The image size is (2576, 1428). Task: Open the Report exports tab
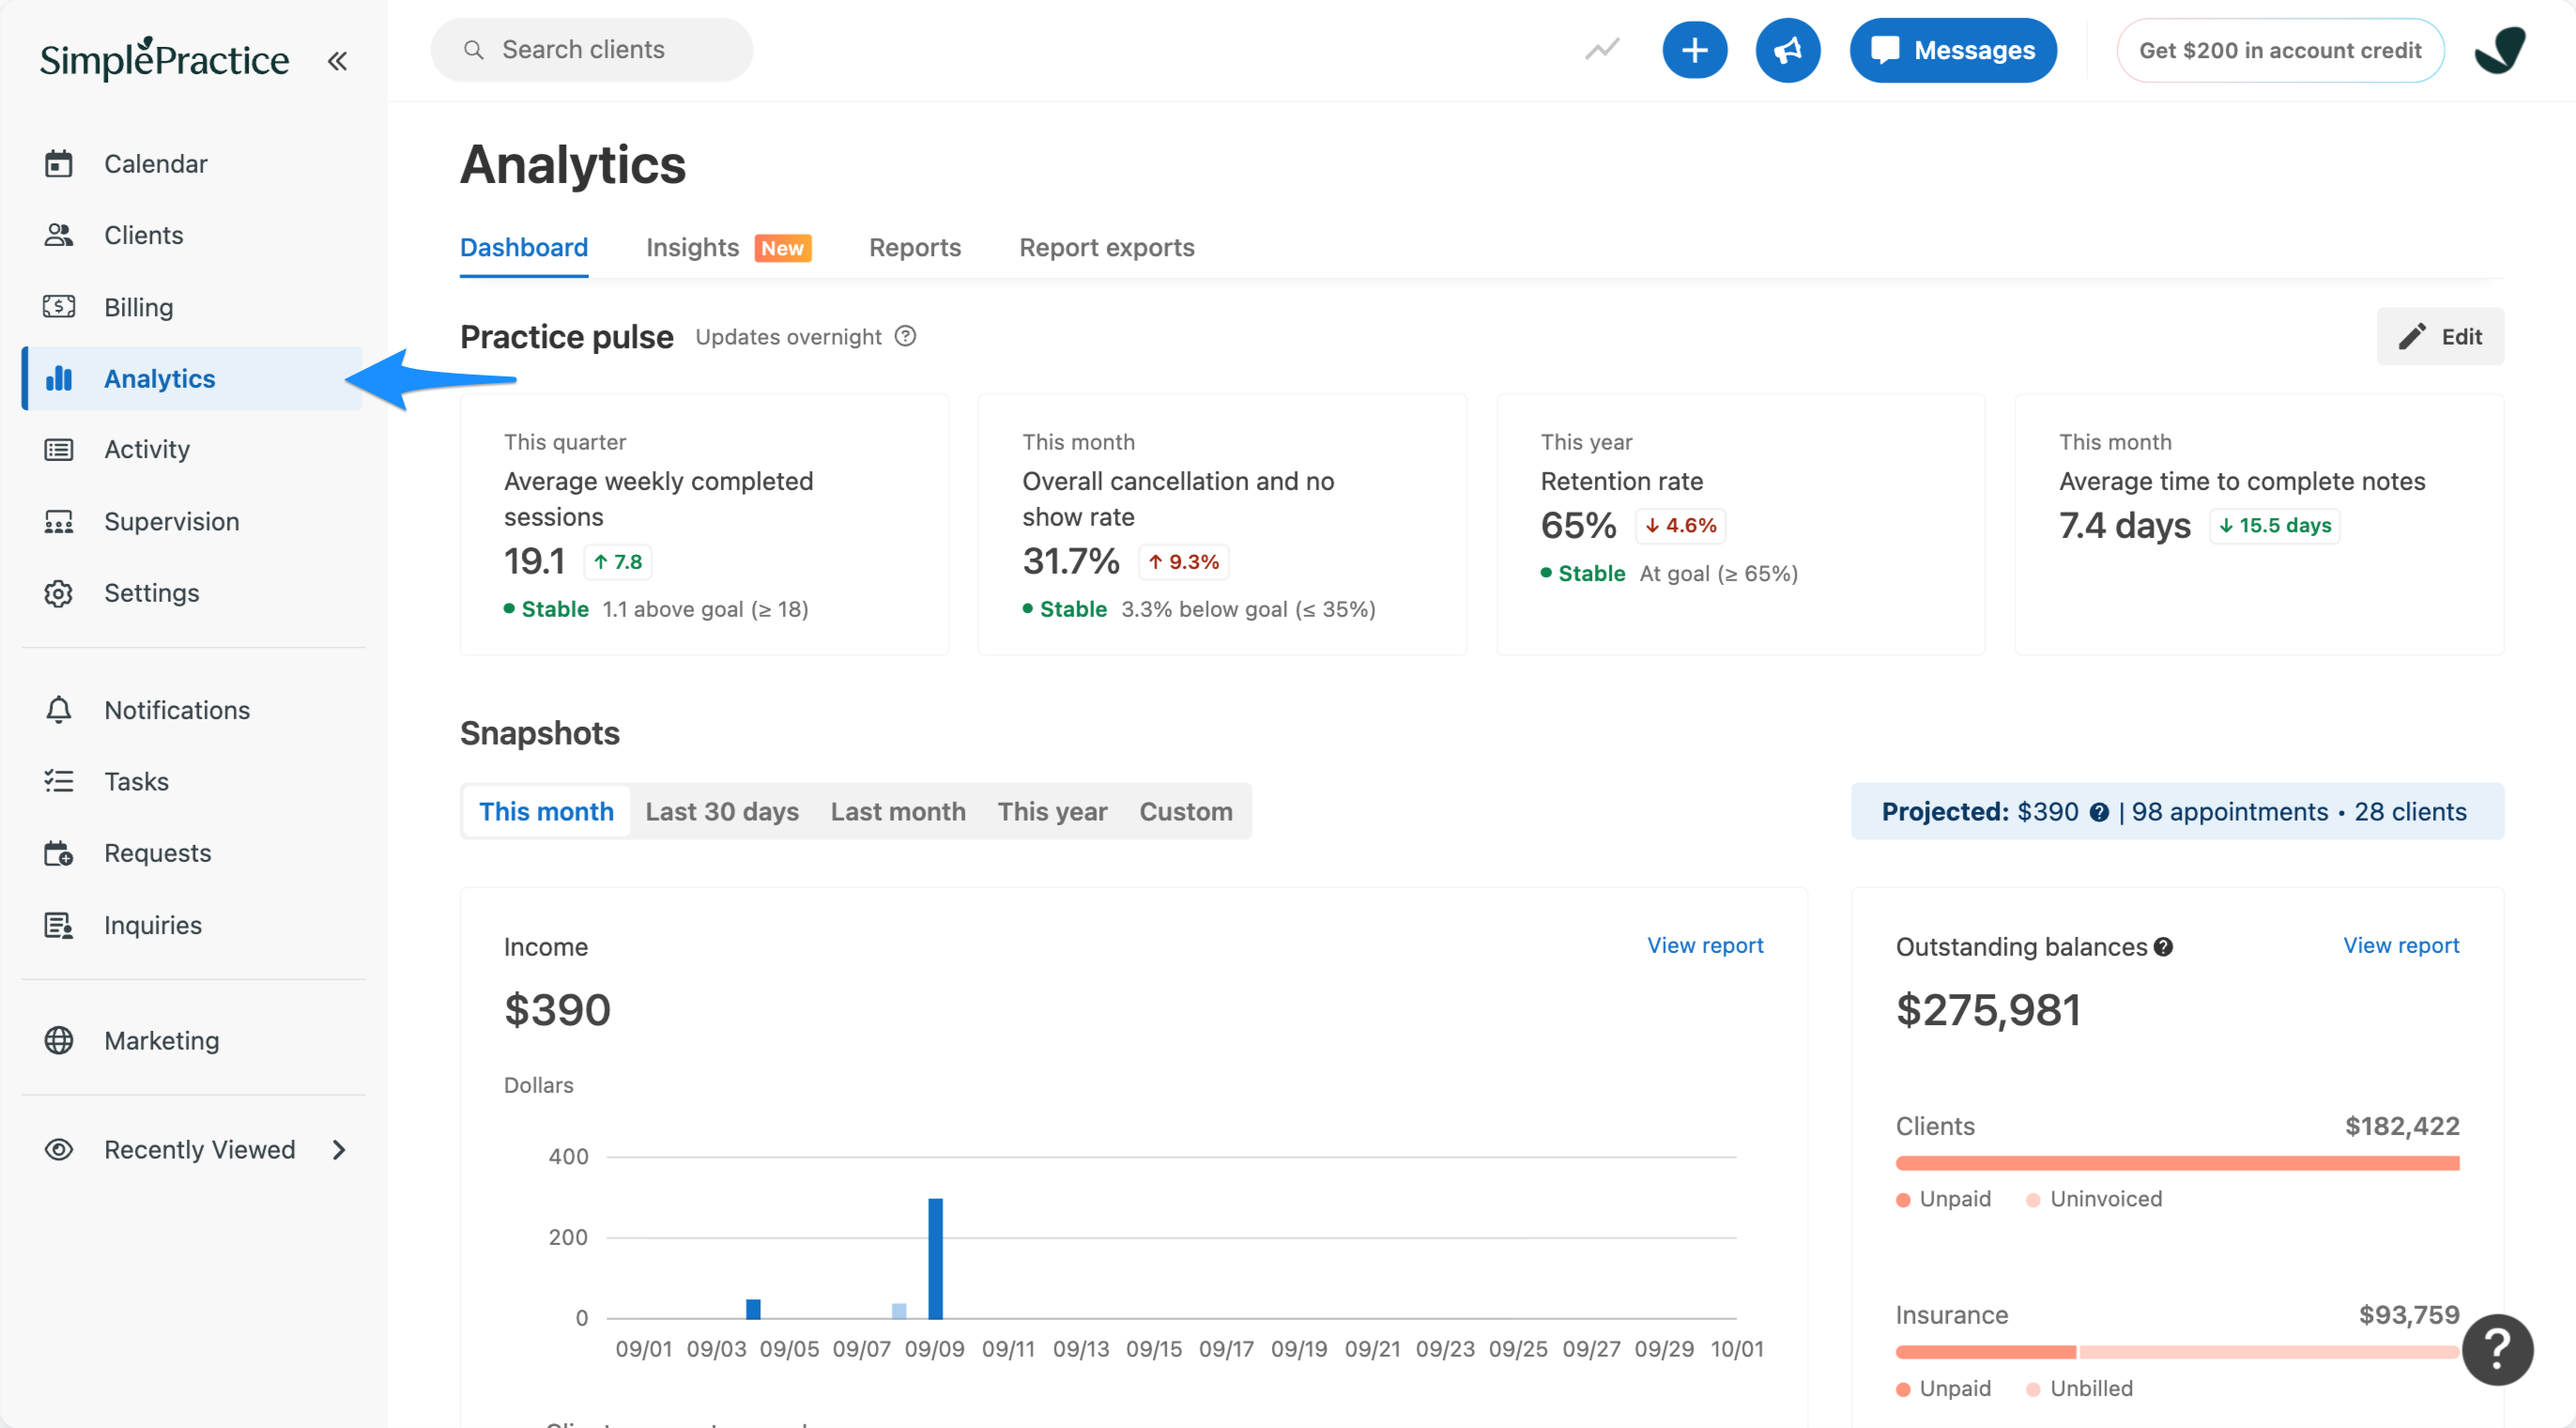pos(1106,247)
